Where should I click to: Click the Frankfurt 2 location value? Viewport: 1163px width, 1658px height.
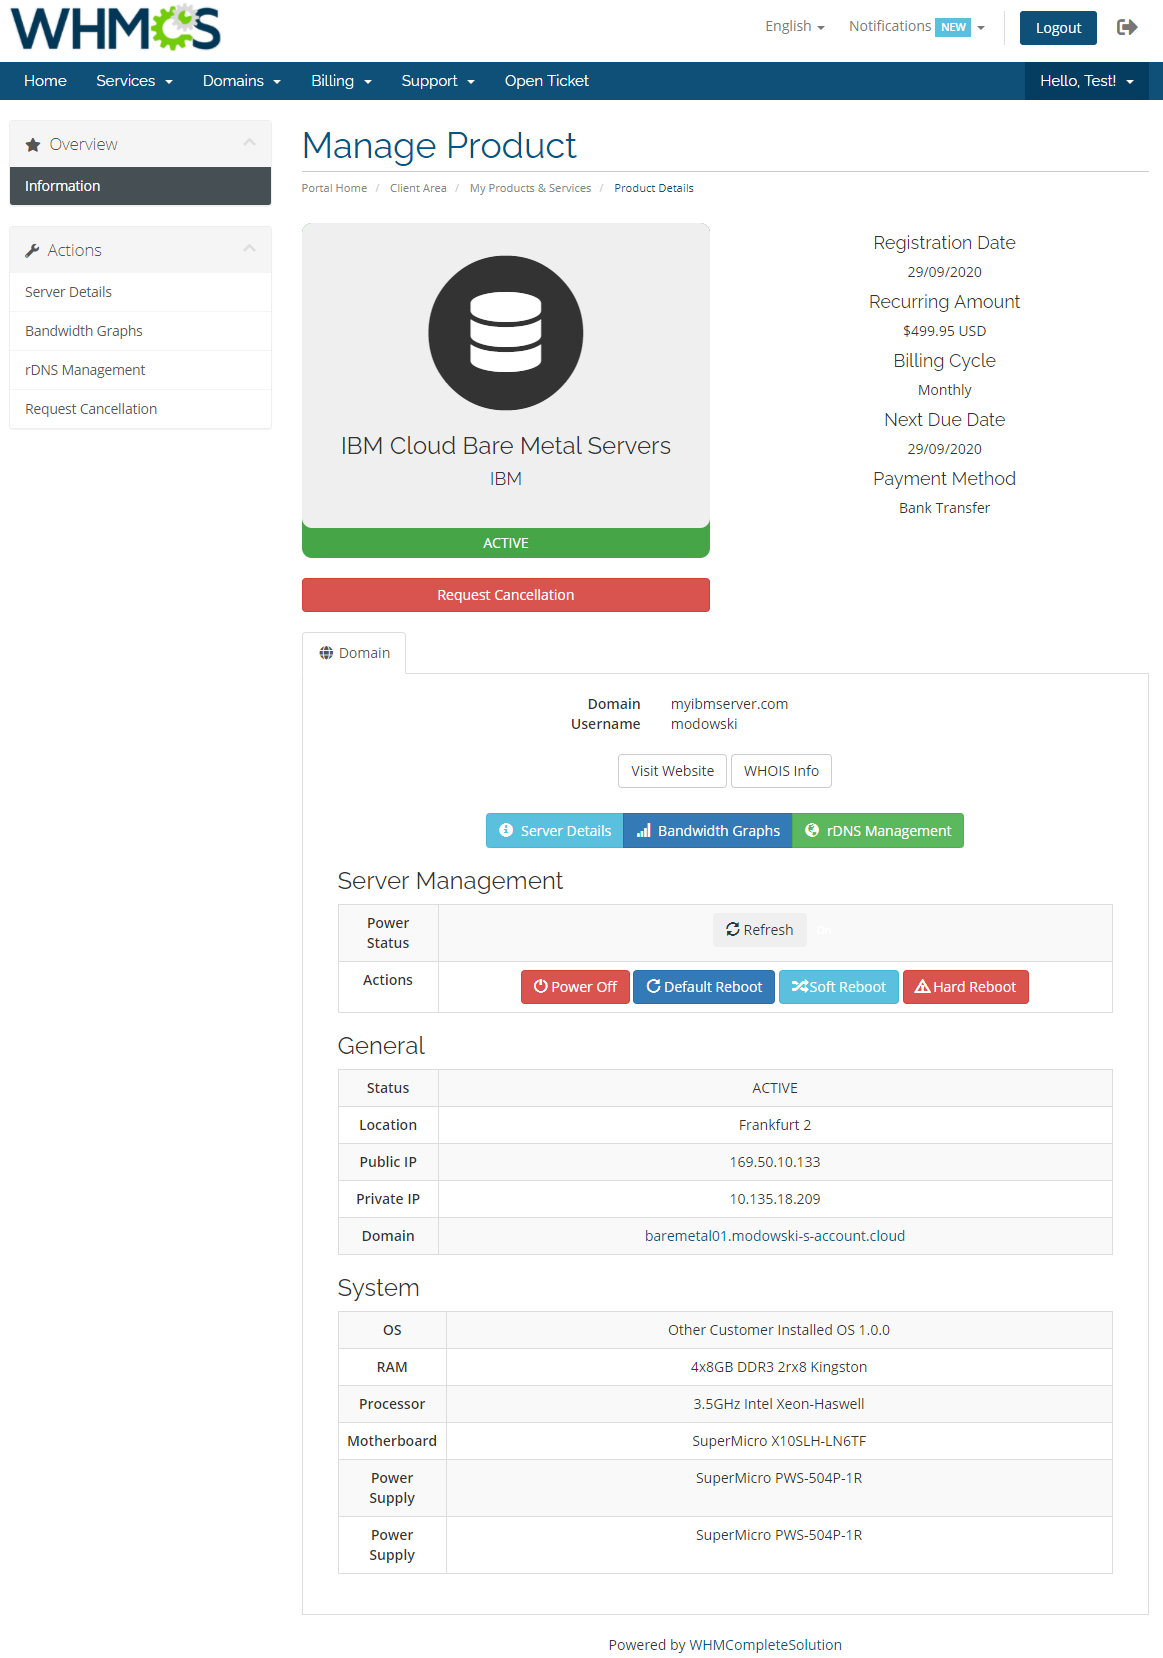coord(775,1125)
